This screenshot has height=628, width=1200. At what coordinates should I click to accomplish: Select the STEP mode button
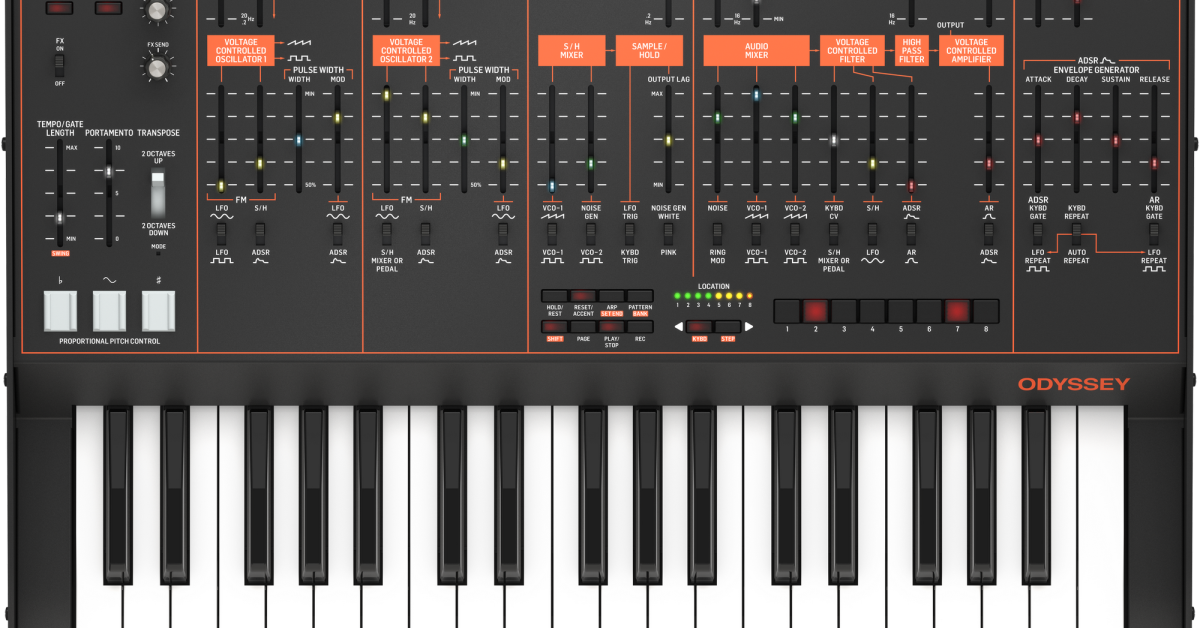[728, 327]
